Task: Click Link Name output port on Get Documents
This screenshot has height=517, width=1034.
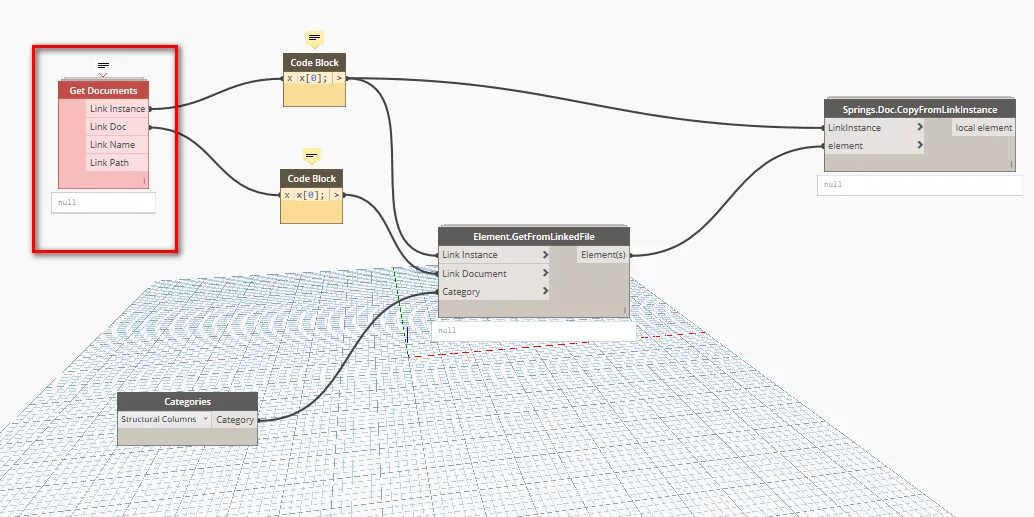Action: tap(117, 144)
